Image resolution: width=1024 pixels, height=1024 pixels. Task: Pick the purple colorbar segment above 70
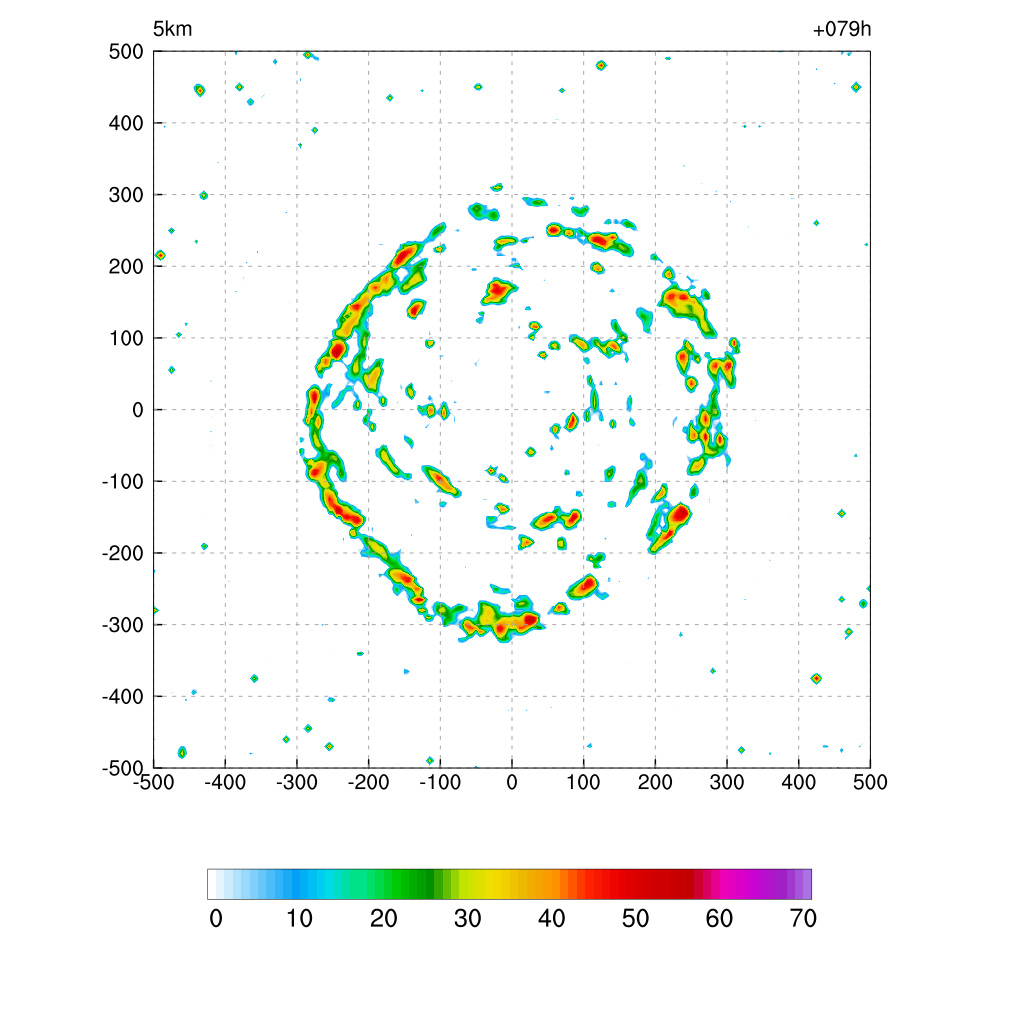click(807, 884)
